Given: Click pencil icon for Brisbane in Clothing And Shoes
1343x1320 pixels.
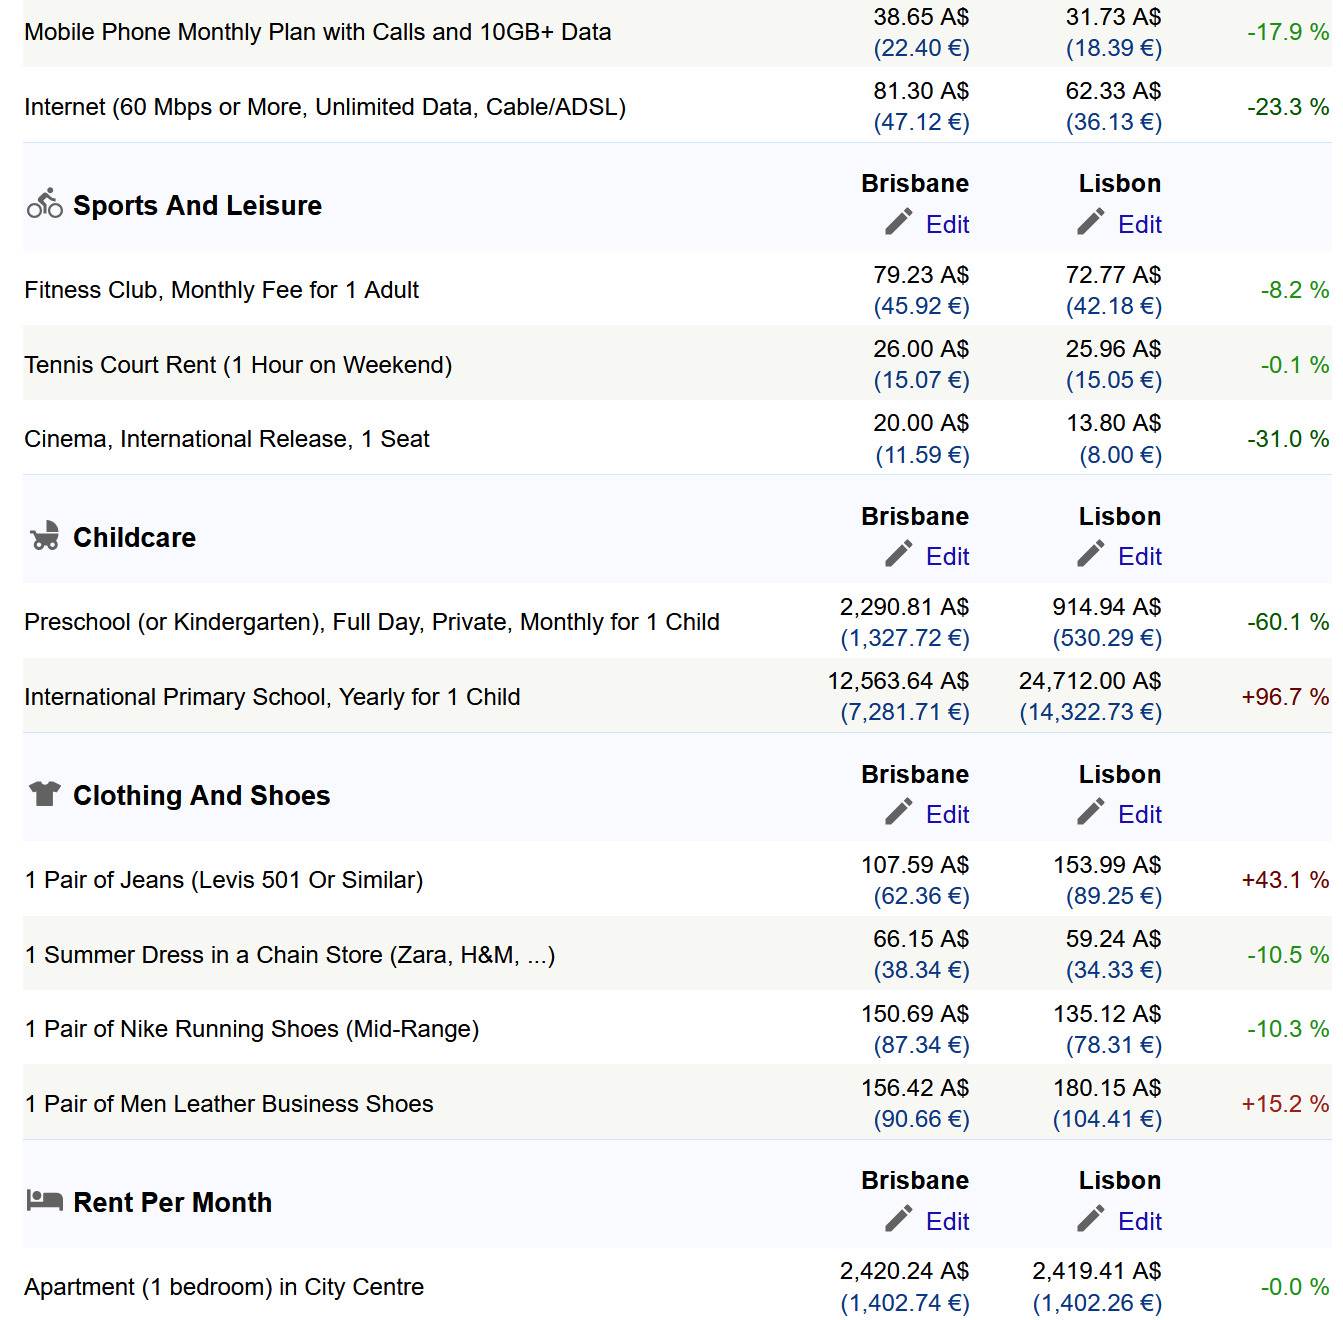Looking at the screenshot, I should point(898,812).
